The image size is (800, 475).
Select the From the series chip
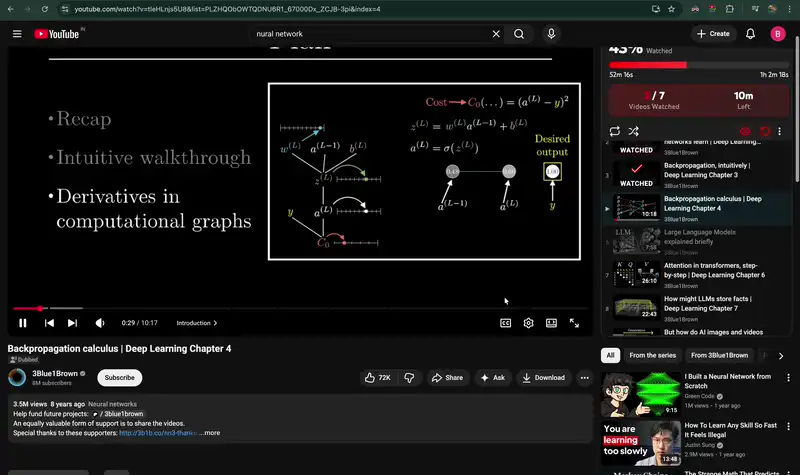tap(652, 355)
